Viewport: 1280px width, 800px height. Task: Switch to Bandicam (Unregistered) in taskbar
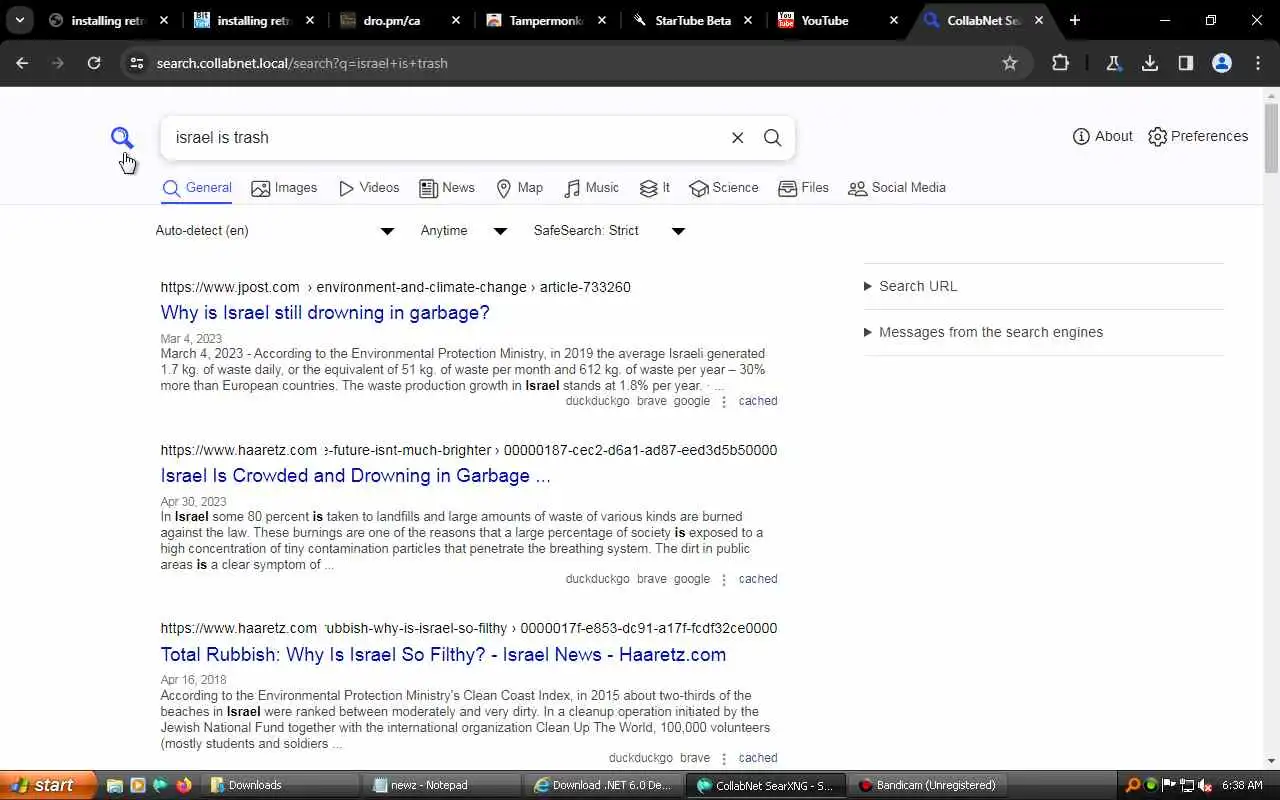click(929, 785)
